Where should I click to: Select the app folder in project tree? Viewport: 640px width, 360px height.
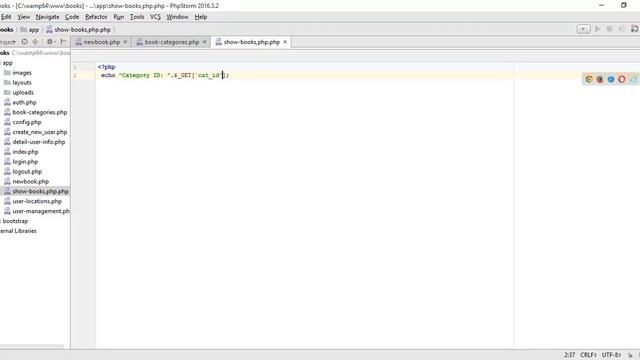click(8, 63)
